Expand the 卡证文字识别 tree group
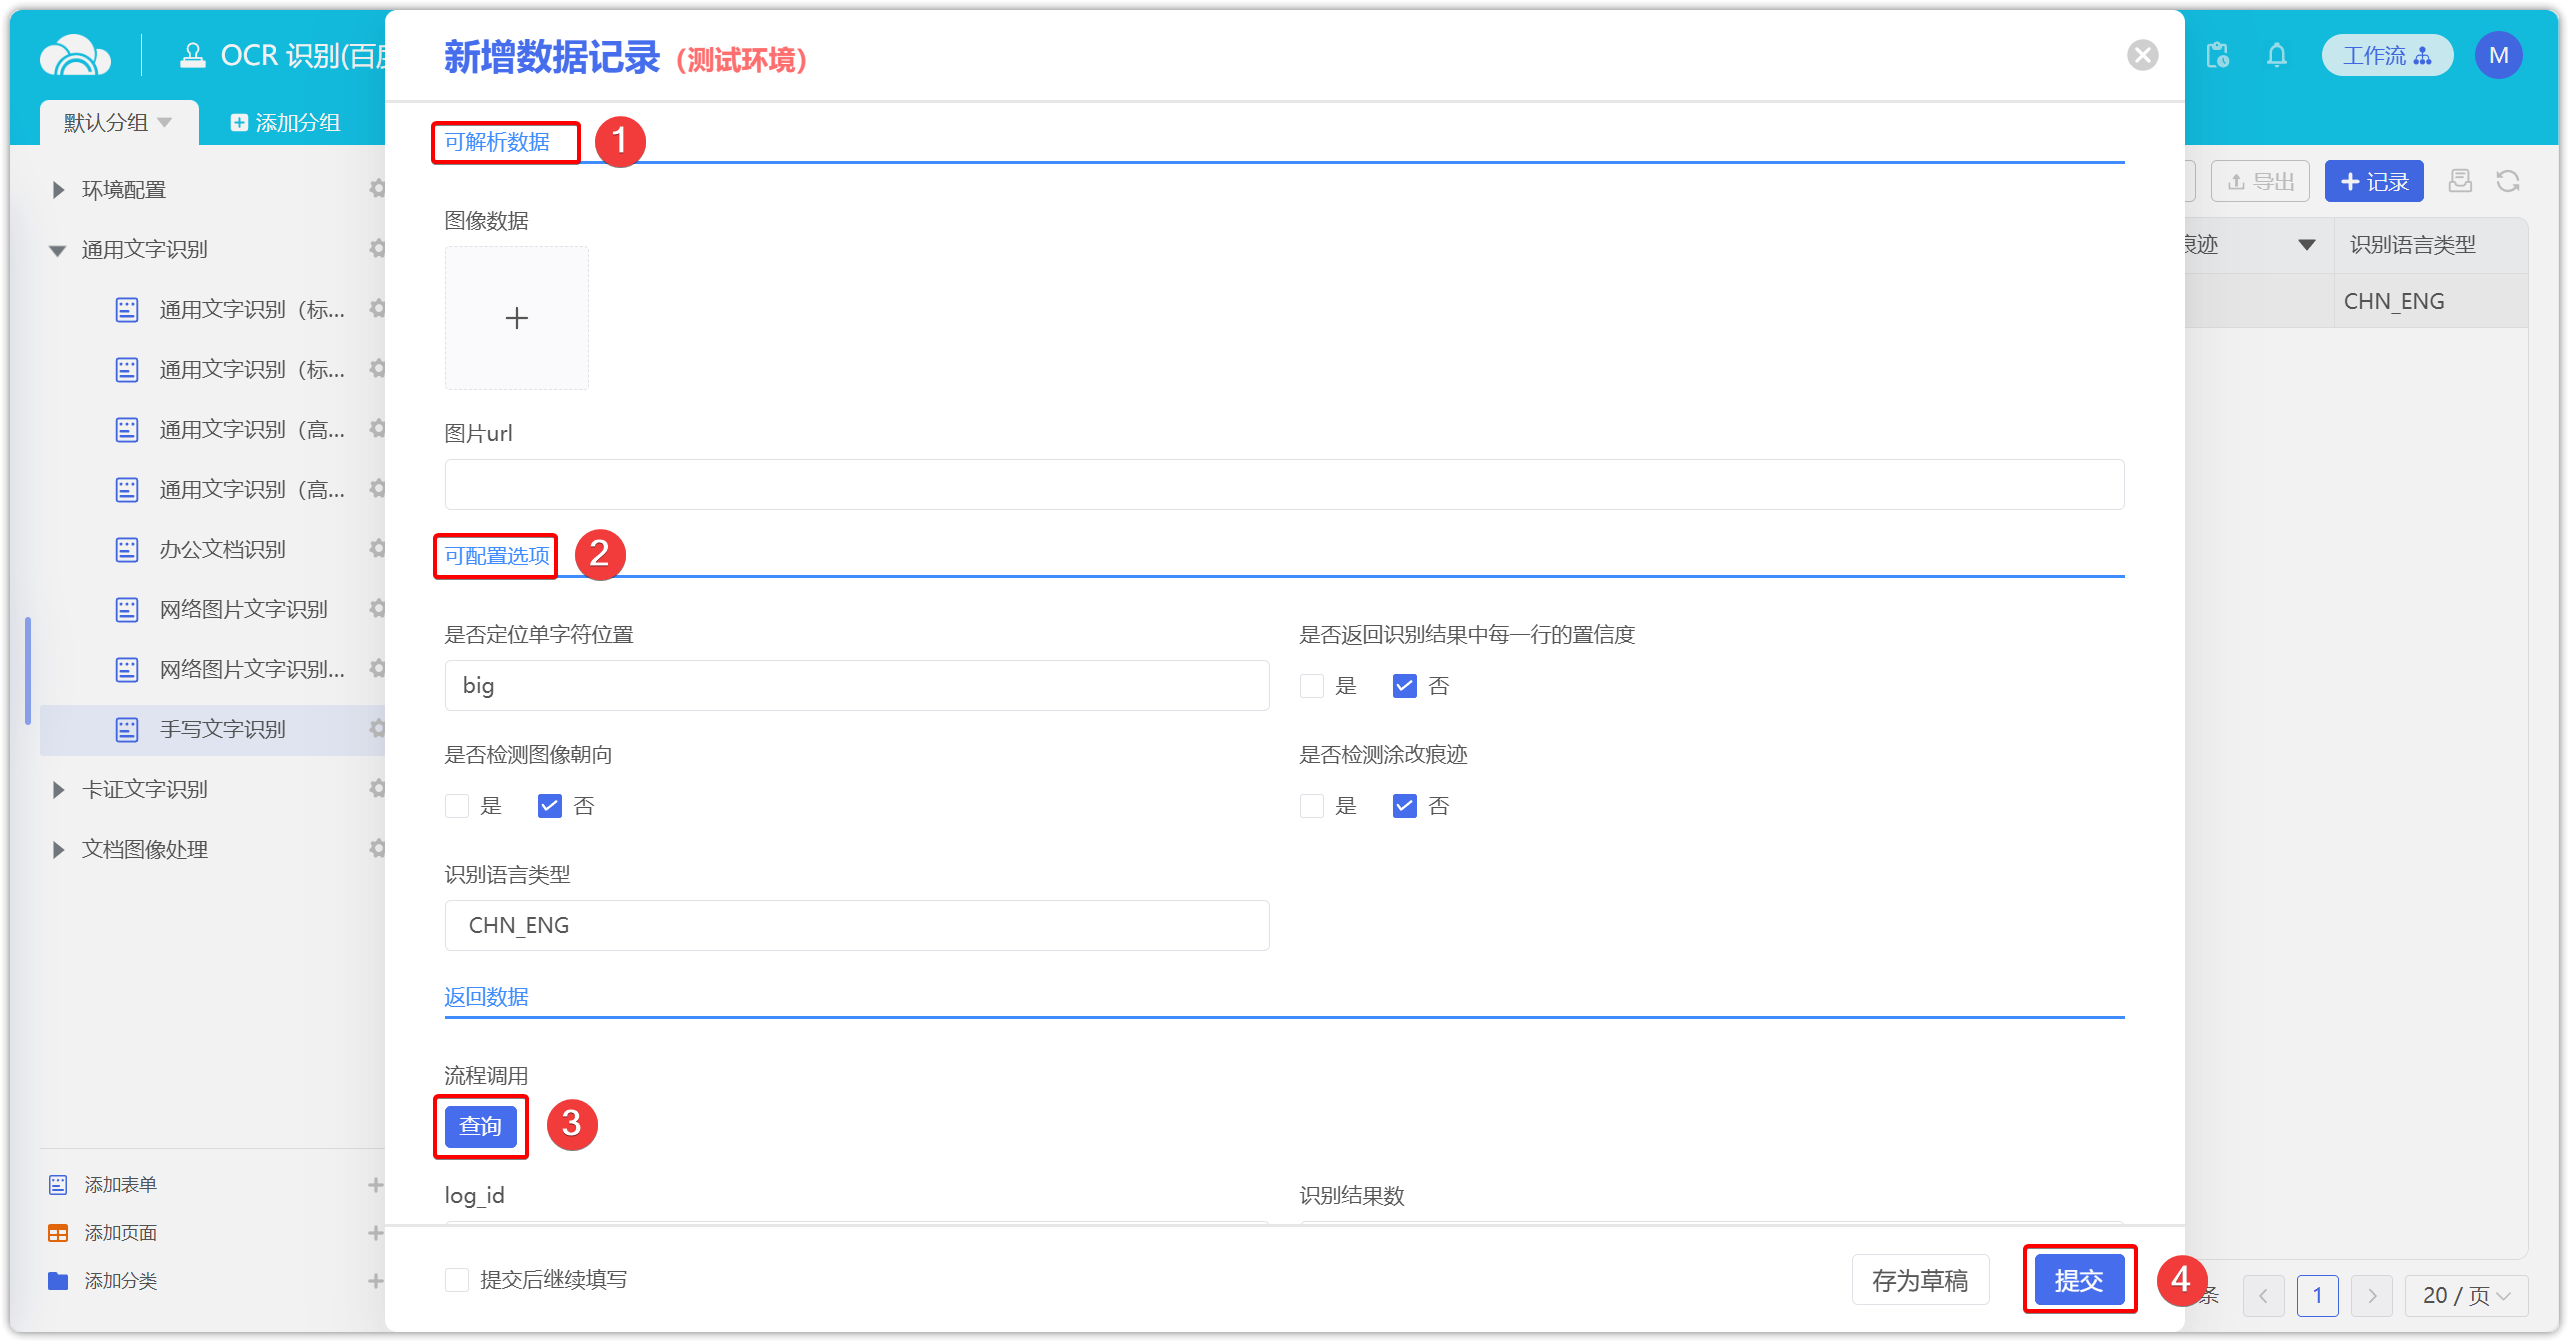This screenshot has width=2569, height=1342. click(58, 789)
